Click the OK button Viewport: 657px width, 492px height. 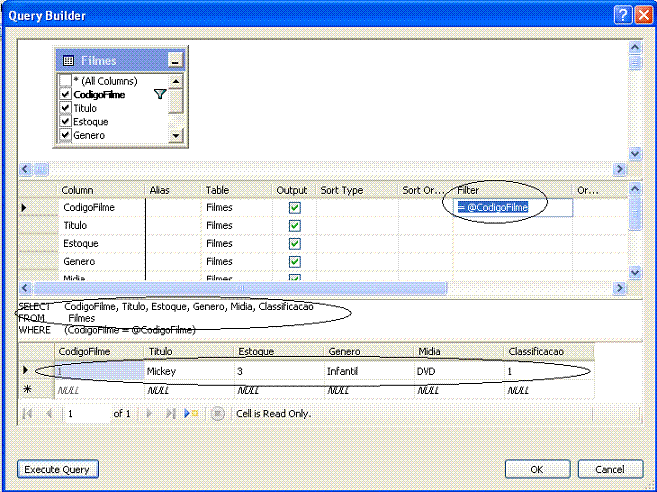click(x=537, y=469)
